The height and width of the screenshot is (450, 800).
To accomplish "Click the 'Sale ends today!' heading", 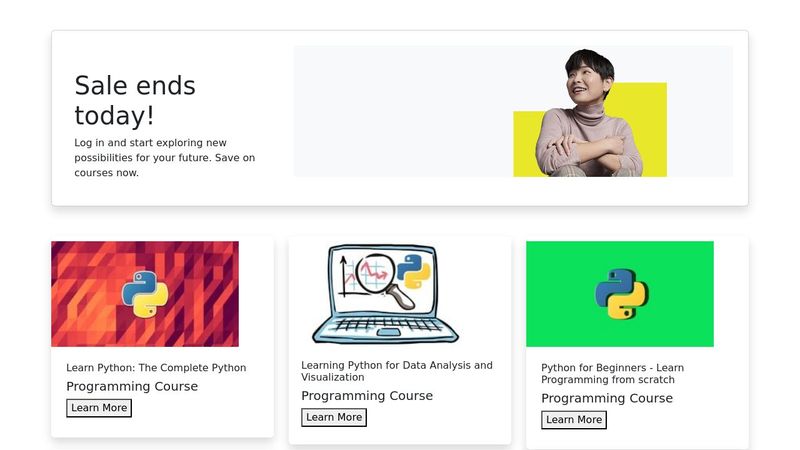I will [x=135, y=100].
